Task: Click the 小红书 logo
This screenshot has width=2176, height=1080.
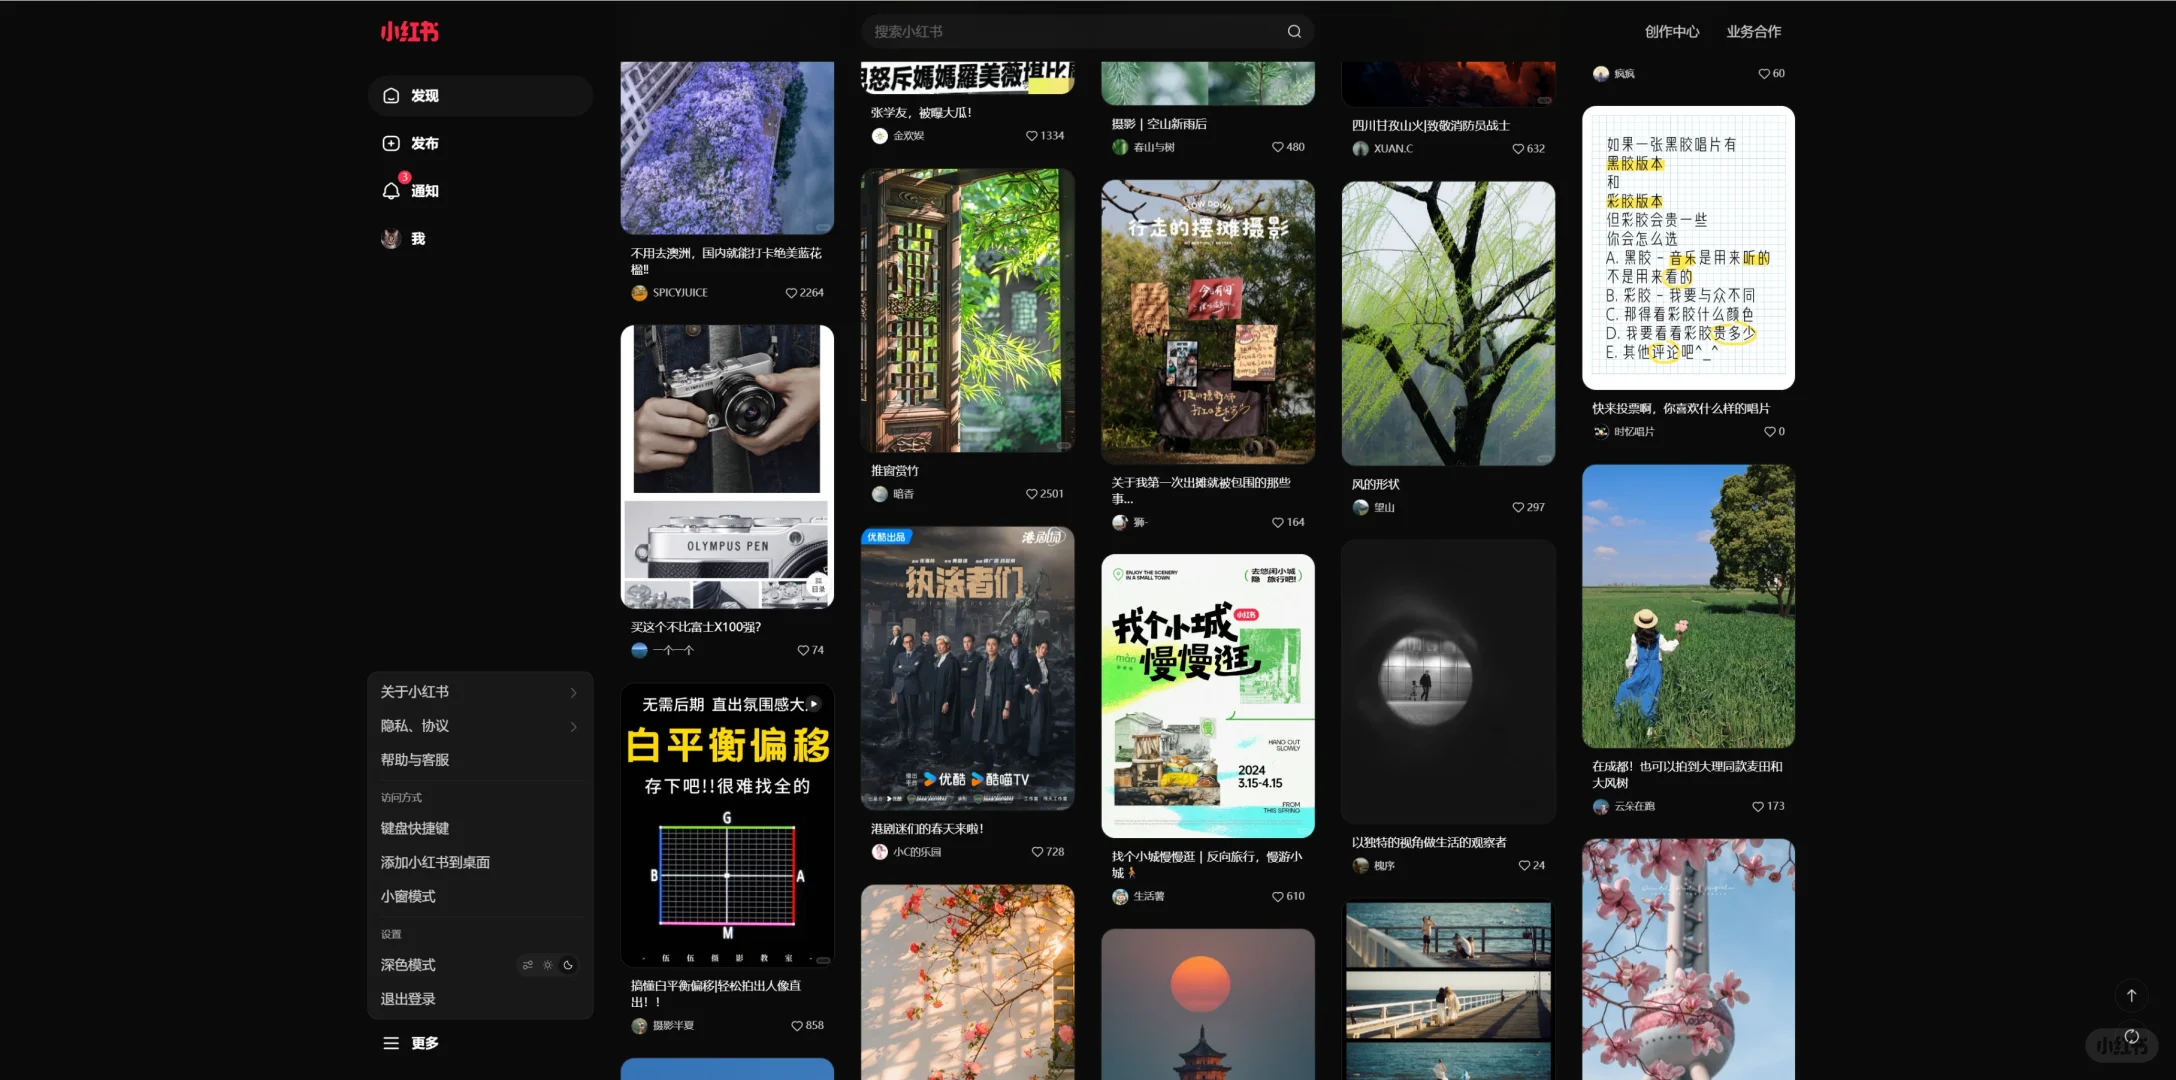Action: [409, 32]
